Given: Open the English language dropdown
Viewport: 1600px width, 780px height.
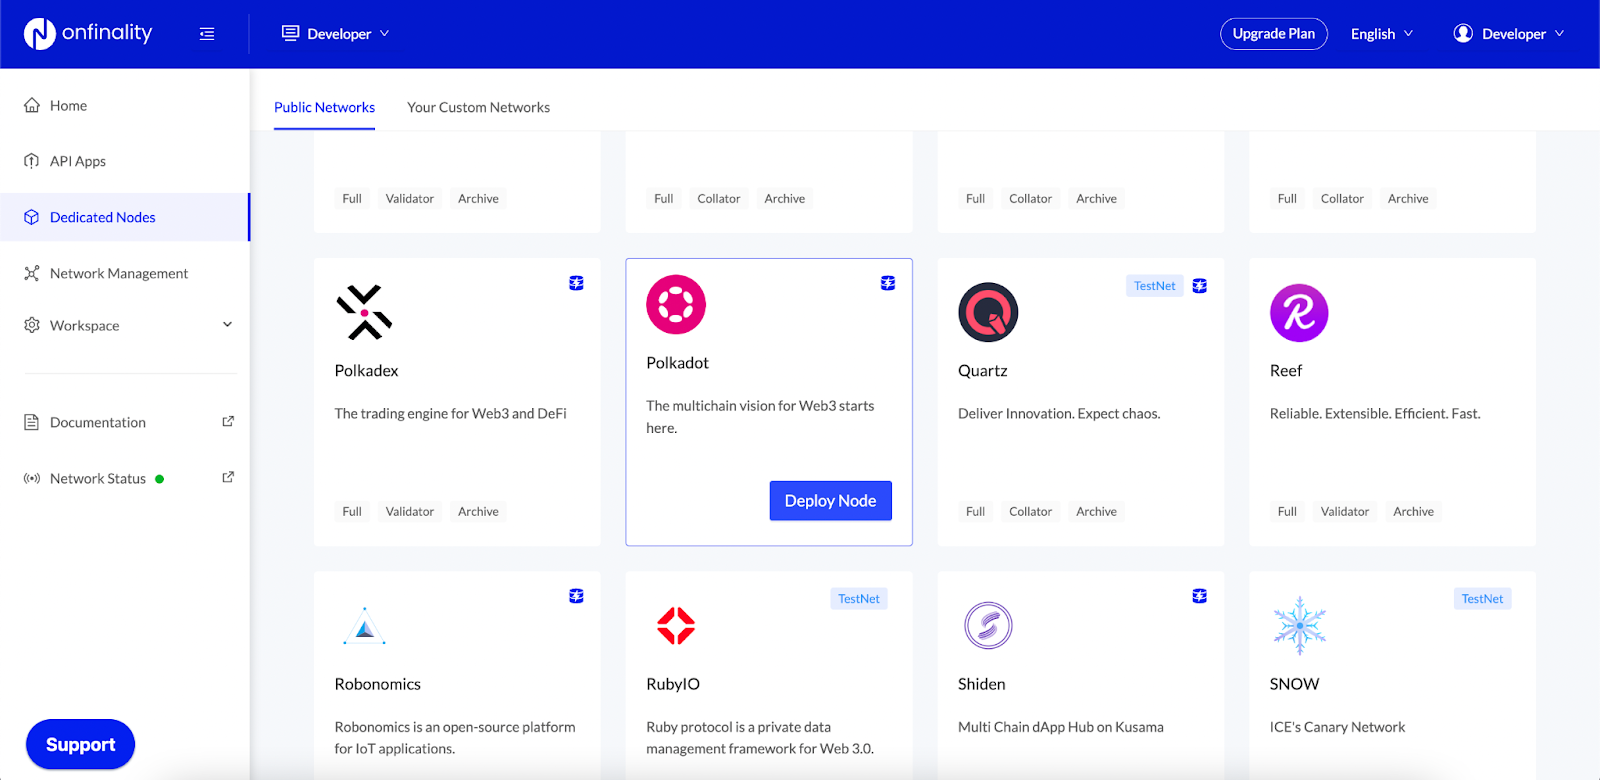Looking at the screenshot, I should tap(1382, 34).
